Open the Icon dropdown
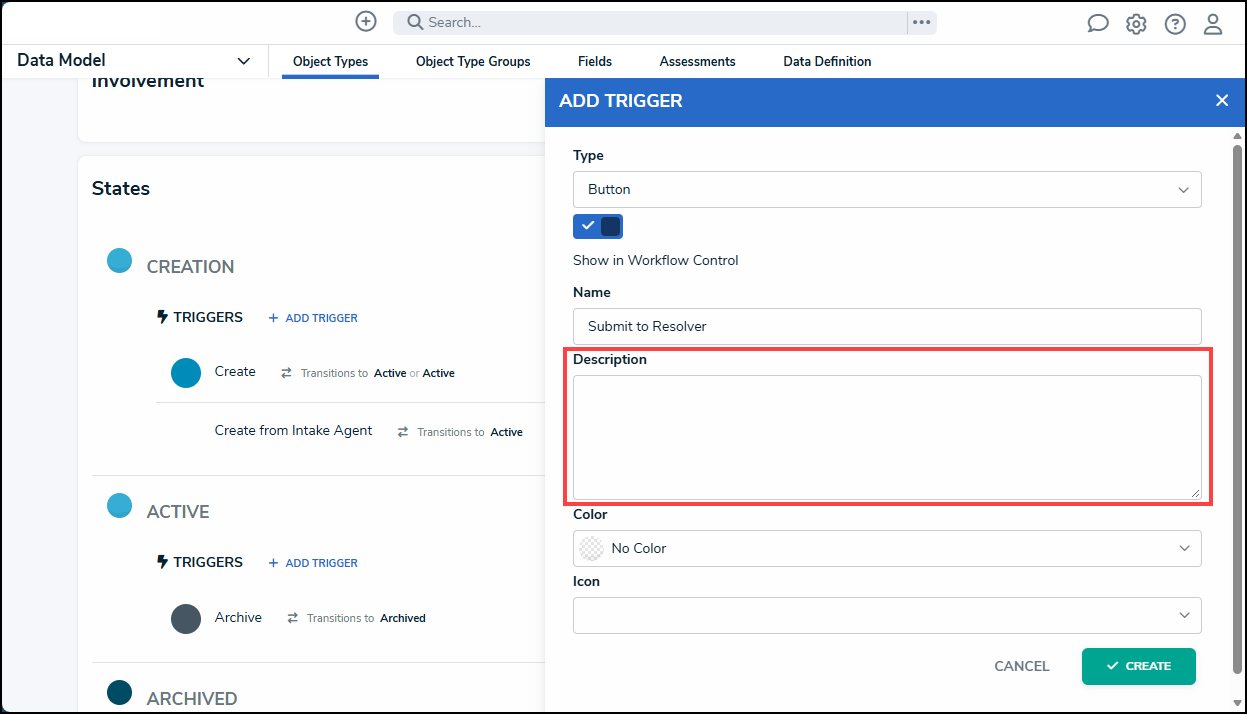 point(887,615)
